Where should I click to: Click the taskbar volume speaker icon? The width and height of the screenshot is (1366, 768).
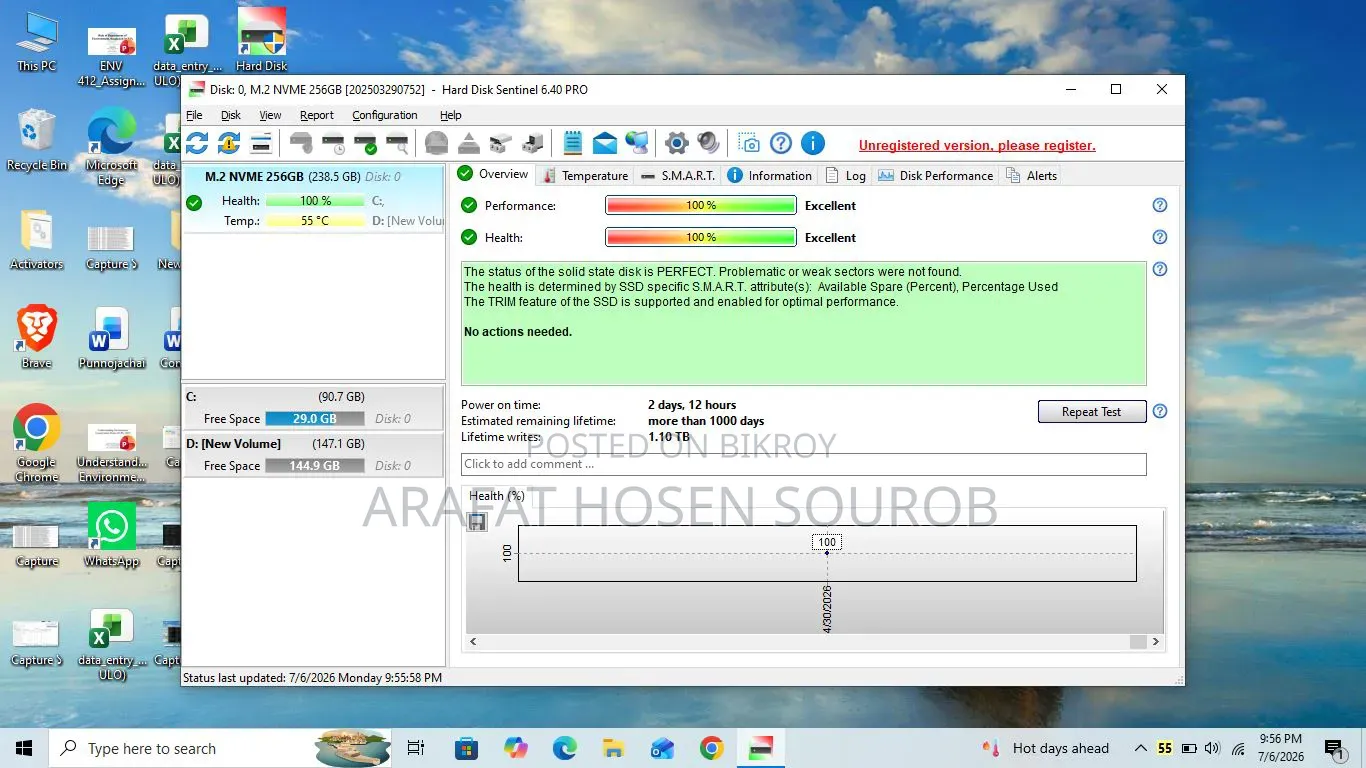click(1212, 748)
